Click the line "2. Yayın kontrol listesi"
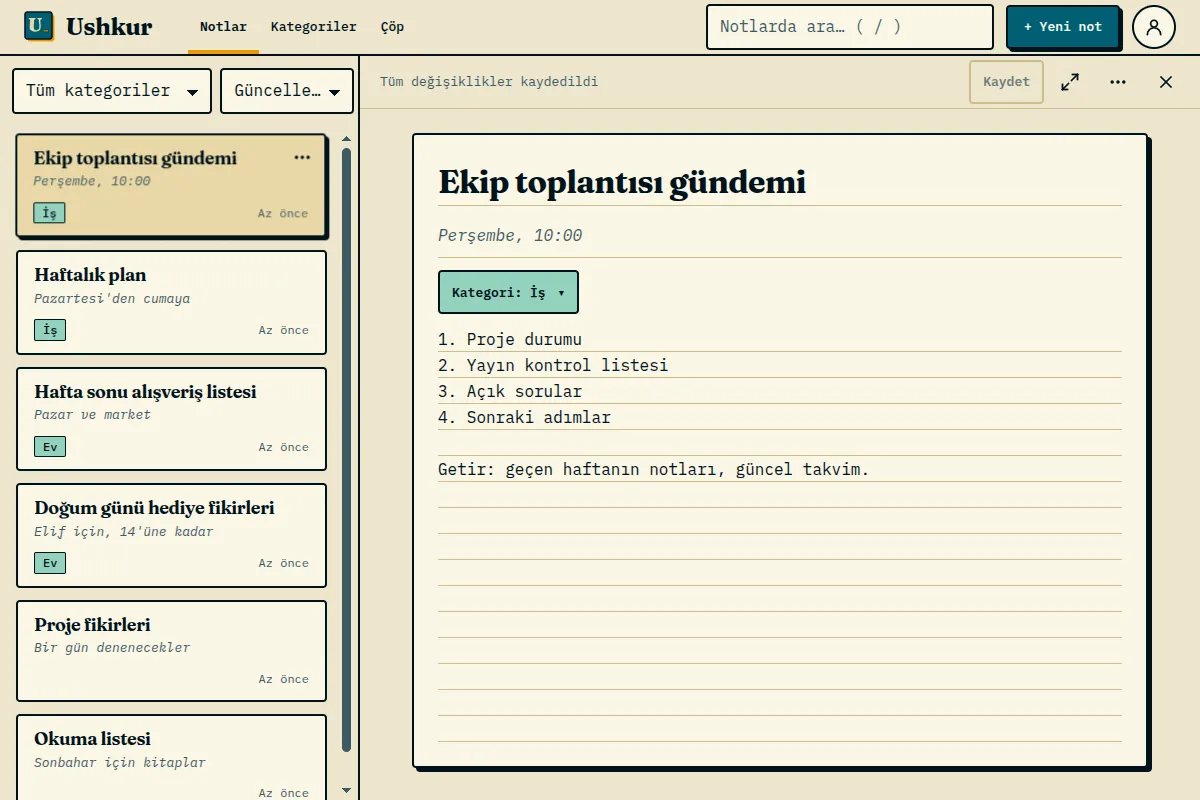This screenshot has width=1200, height=800. [x=553, y=365]
